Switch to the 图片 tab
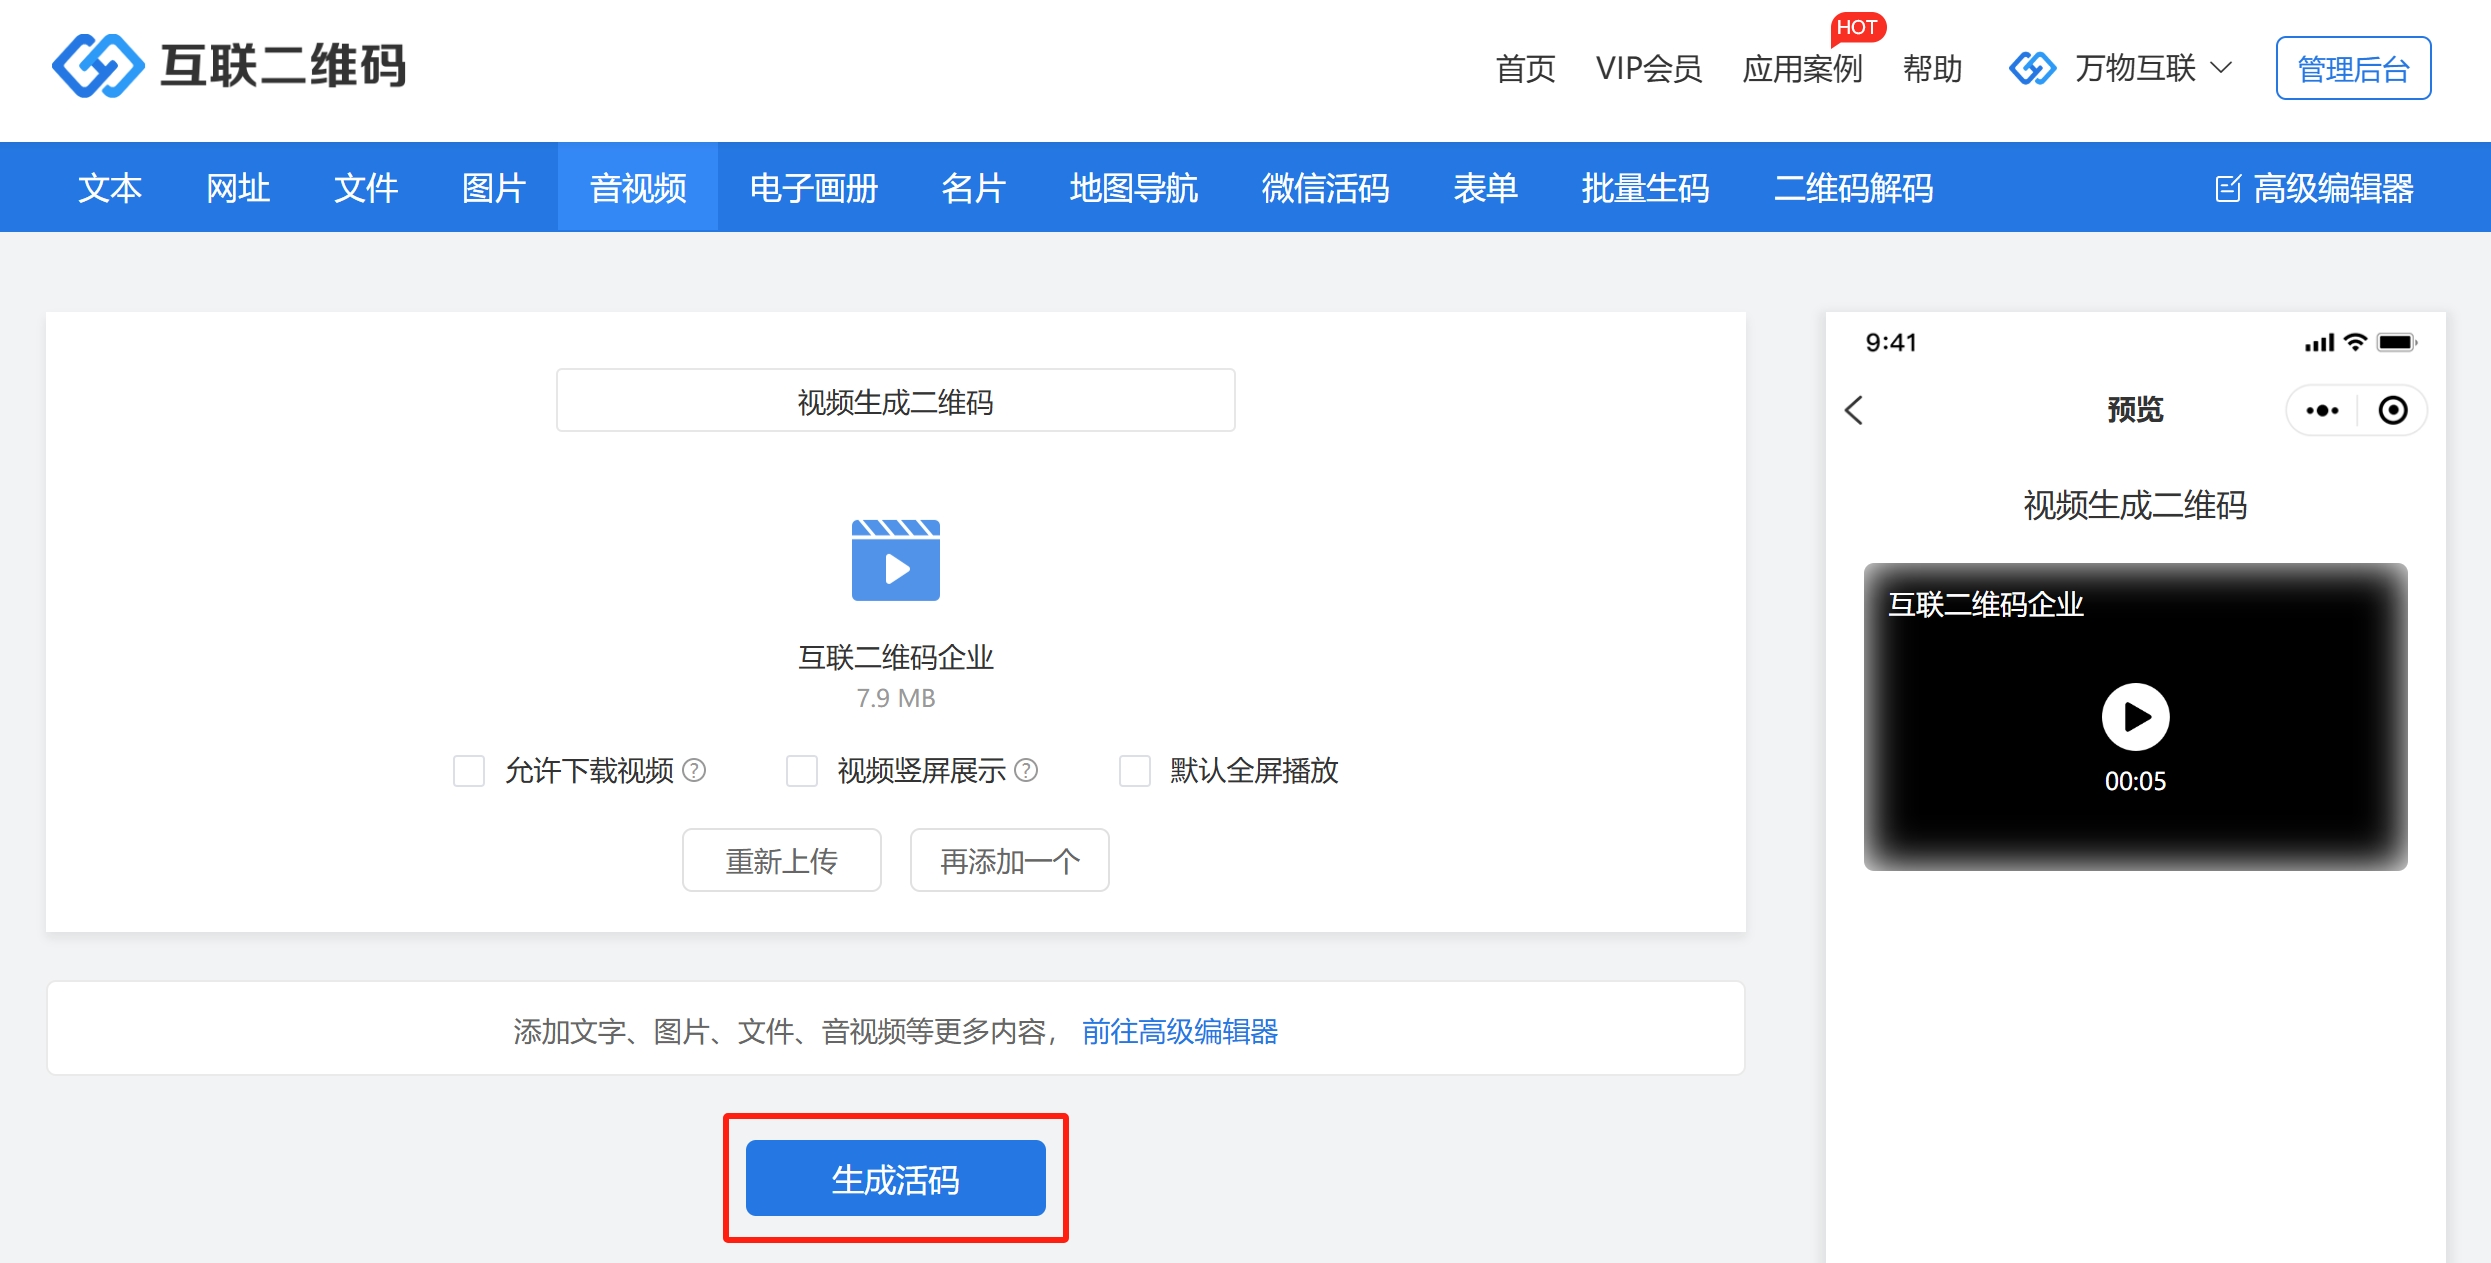This screenshot has width=2491, height=1263. pos(494,188)
